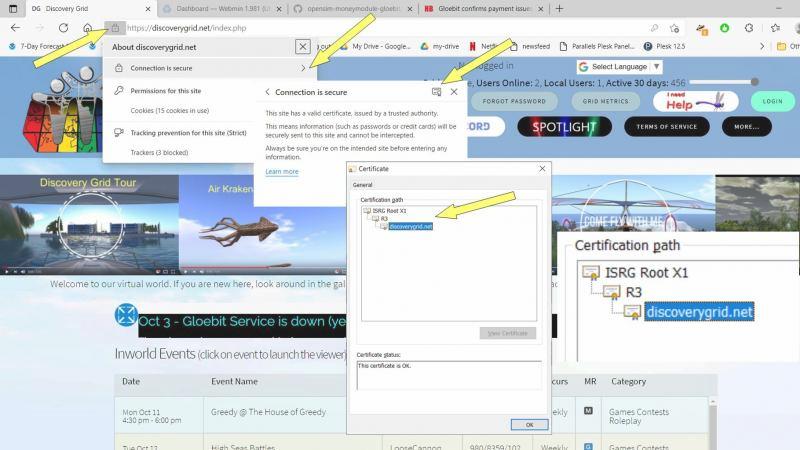Open Cookies (15 cookies in use)
Image resolution: width=800 pixels, height=450 pixels.
coord(169,111)
